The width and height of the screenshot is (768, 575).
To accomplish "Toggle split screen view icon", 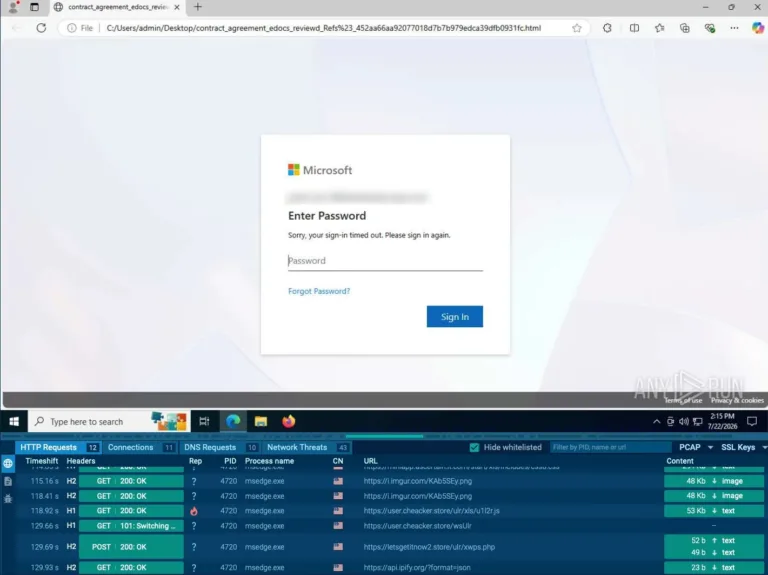I will click(x=634, y=28).
